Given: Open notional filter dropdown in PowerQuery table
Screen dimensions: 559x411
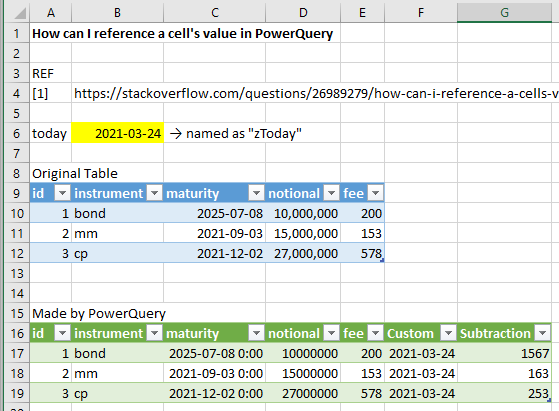Looking at the screenshot, I should (x=331, y=333).
